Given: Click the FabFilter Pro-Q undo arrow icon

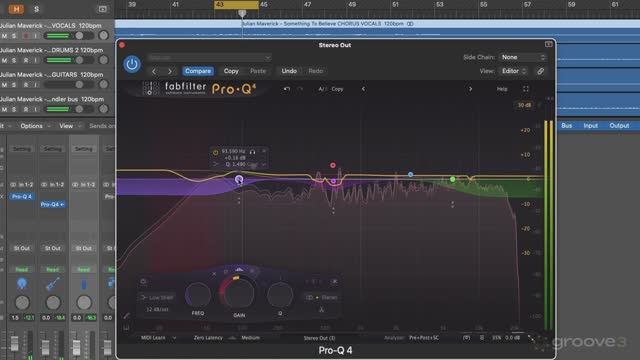Looking at the screenshot, I should (287, 89).
